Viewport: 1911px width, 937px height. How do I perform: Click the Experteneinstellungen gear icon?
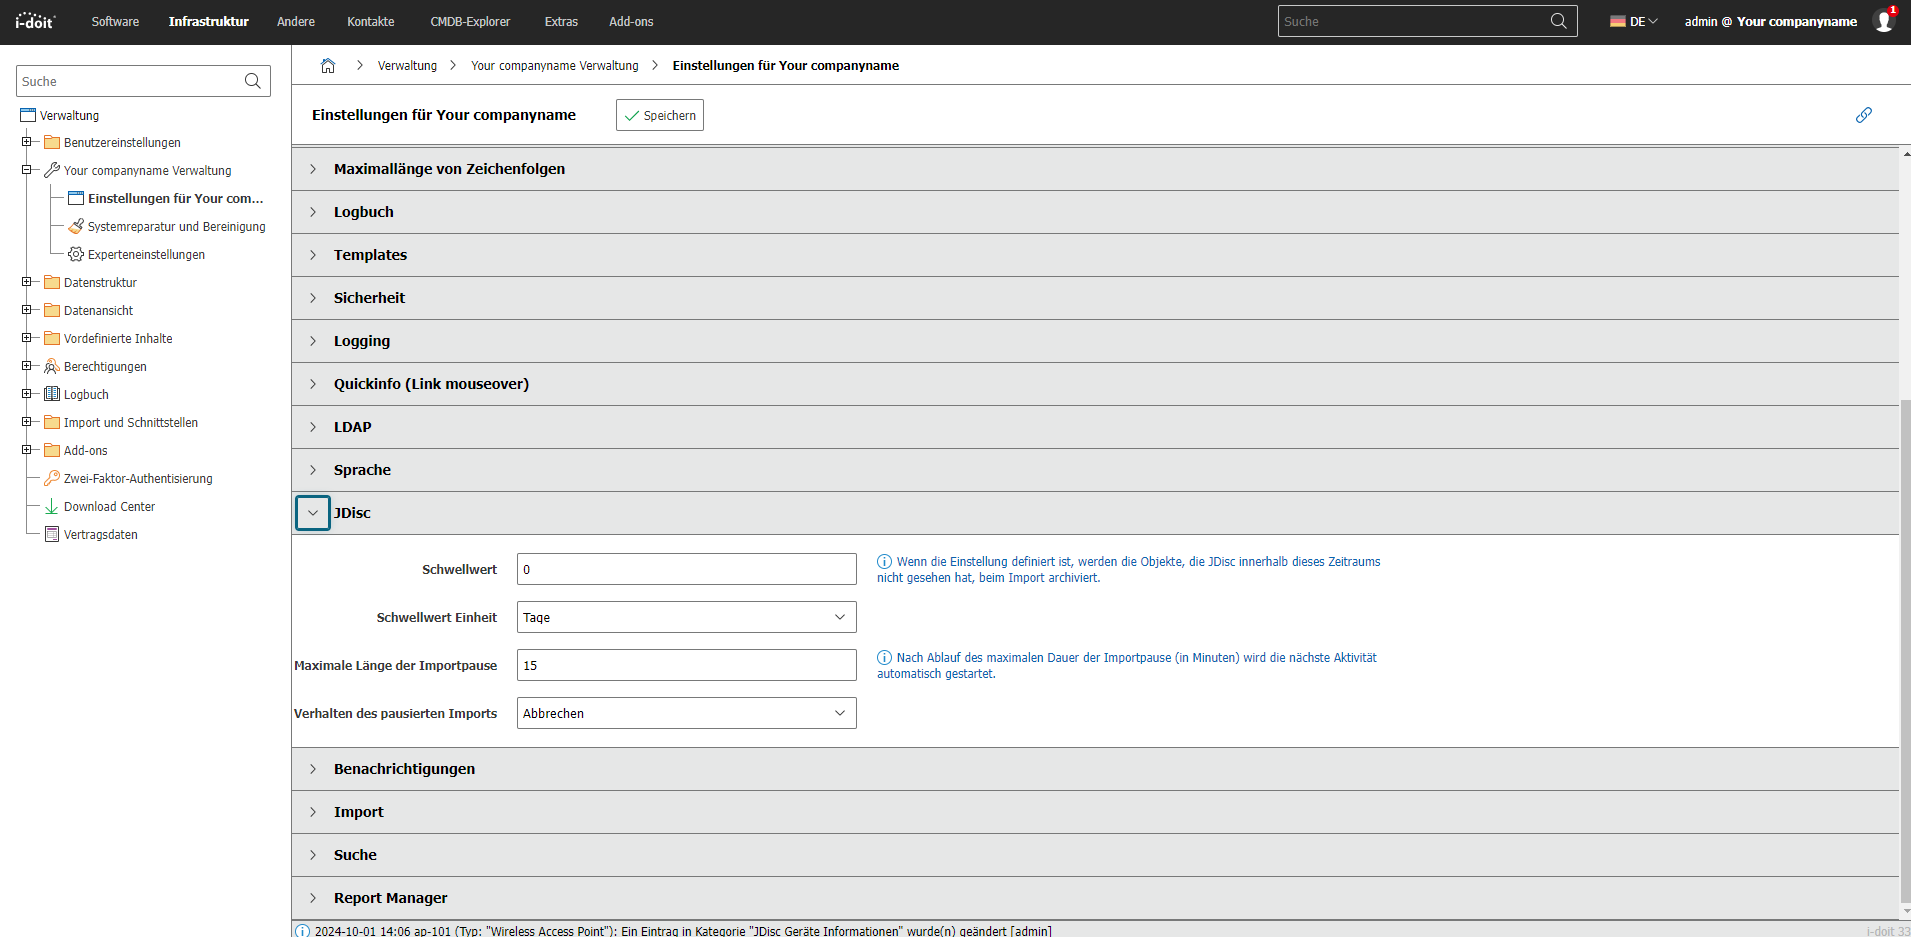click(x=76, y=255)
